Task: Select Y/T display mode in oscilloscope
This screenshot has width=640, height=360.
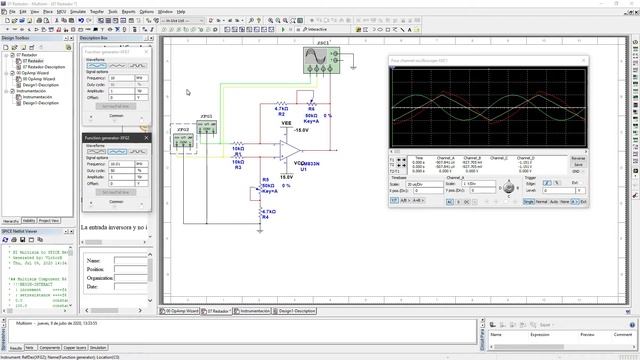Action: (x=394, y=200)
